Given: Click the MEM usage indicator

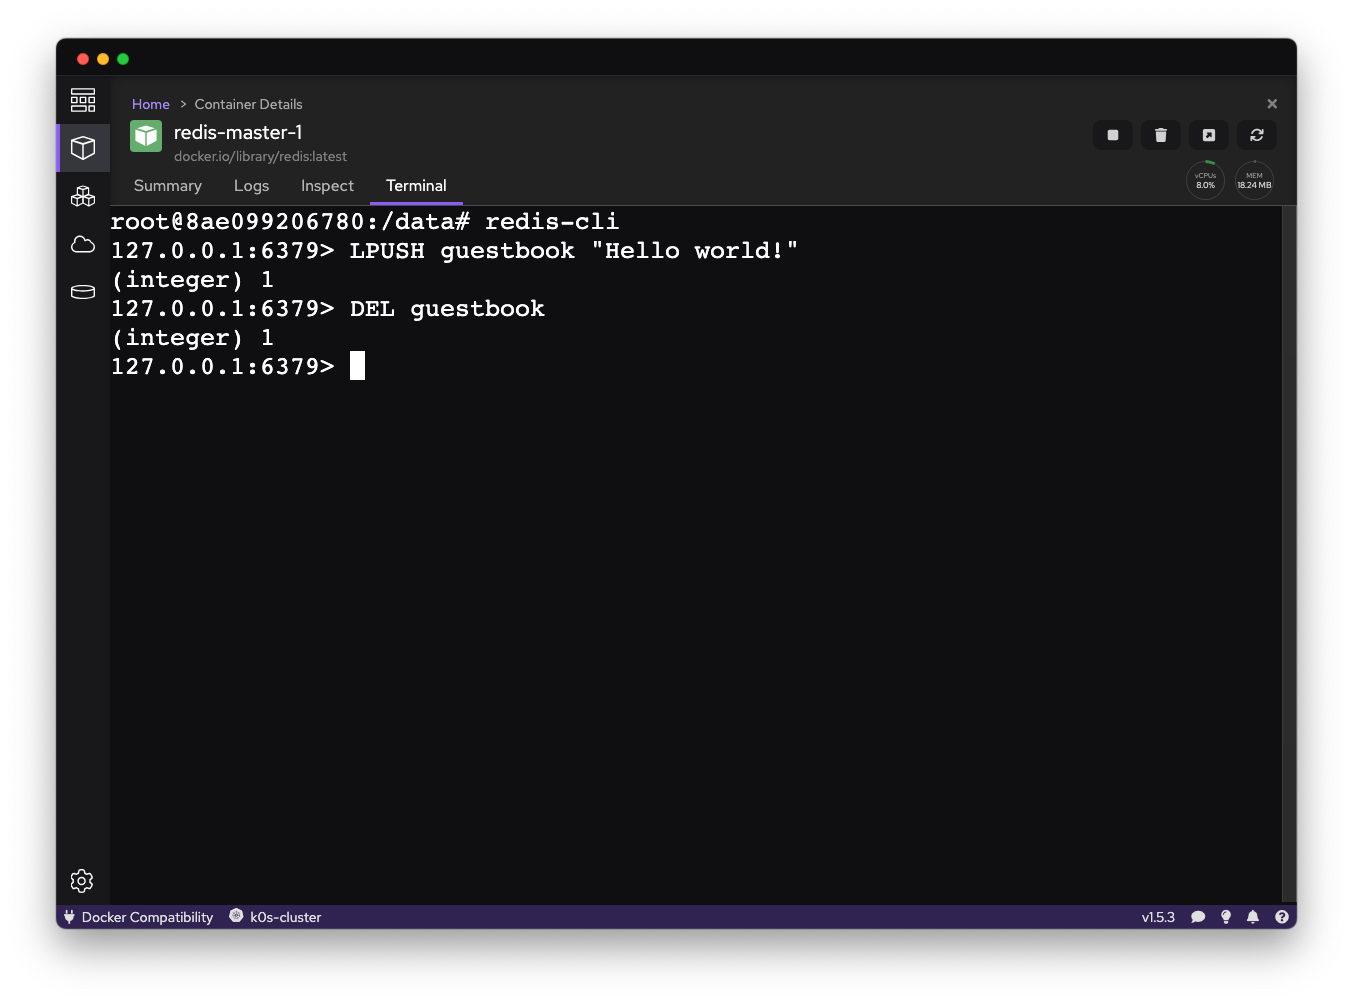Looking at the screenshot, I should click(x=1254, y=180).
